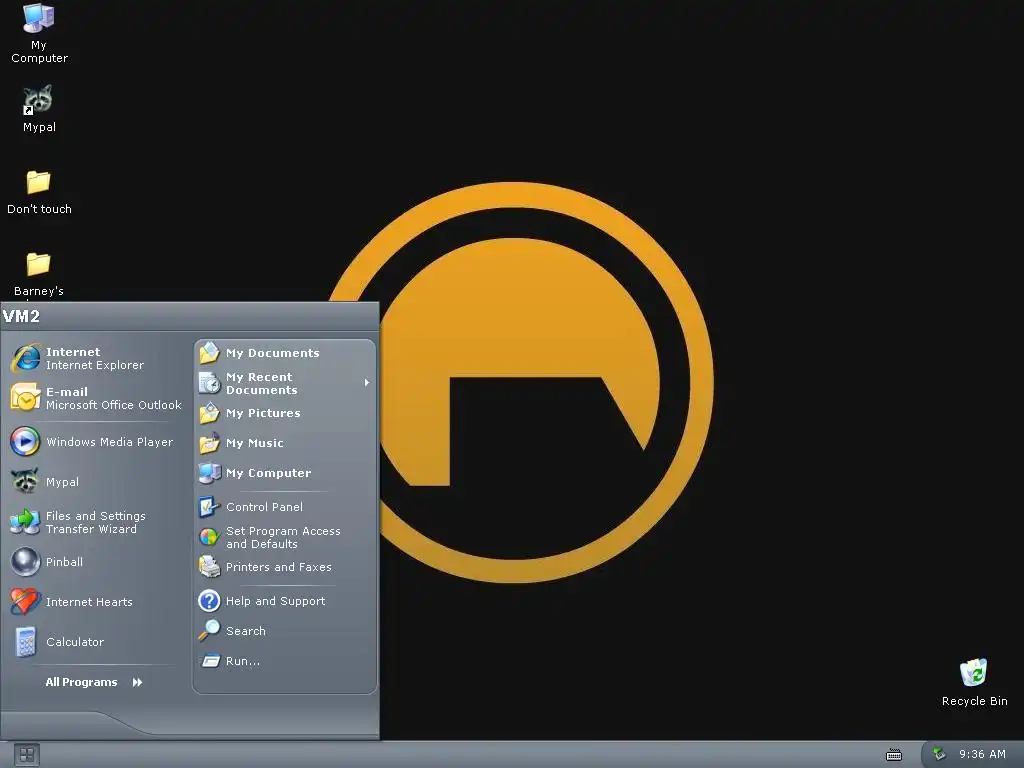Screen dimensions: 1024x768
Task: Open My Documents in Start menu
Action: [x=285, y=353]
